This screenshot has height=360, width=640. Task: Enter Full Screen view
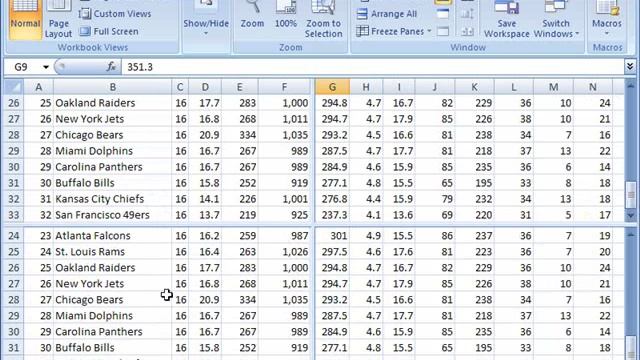point(109,31)
